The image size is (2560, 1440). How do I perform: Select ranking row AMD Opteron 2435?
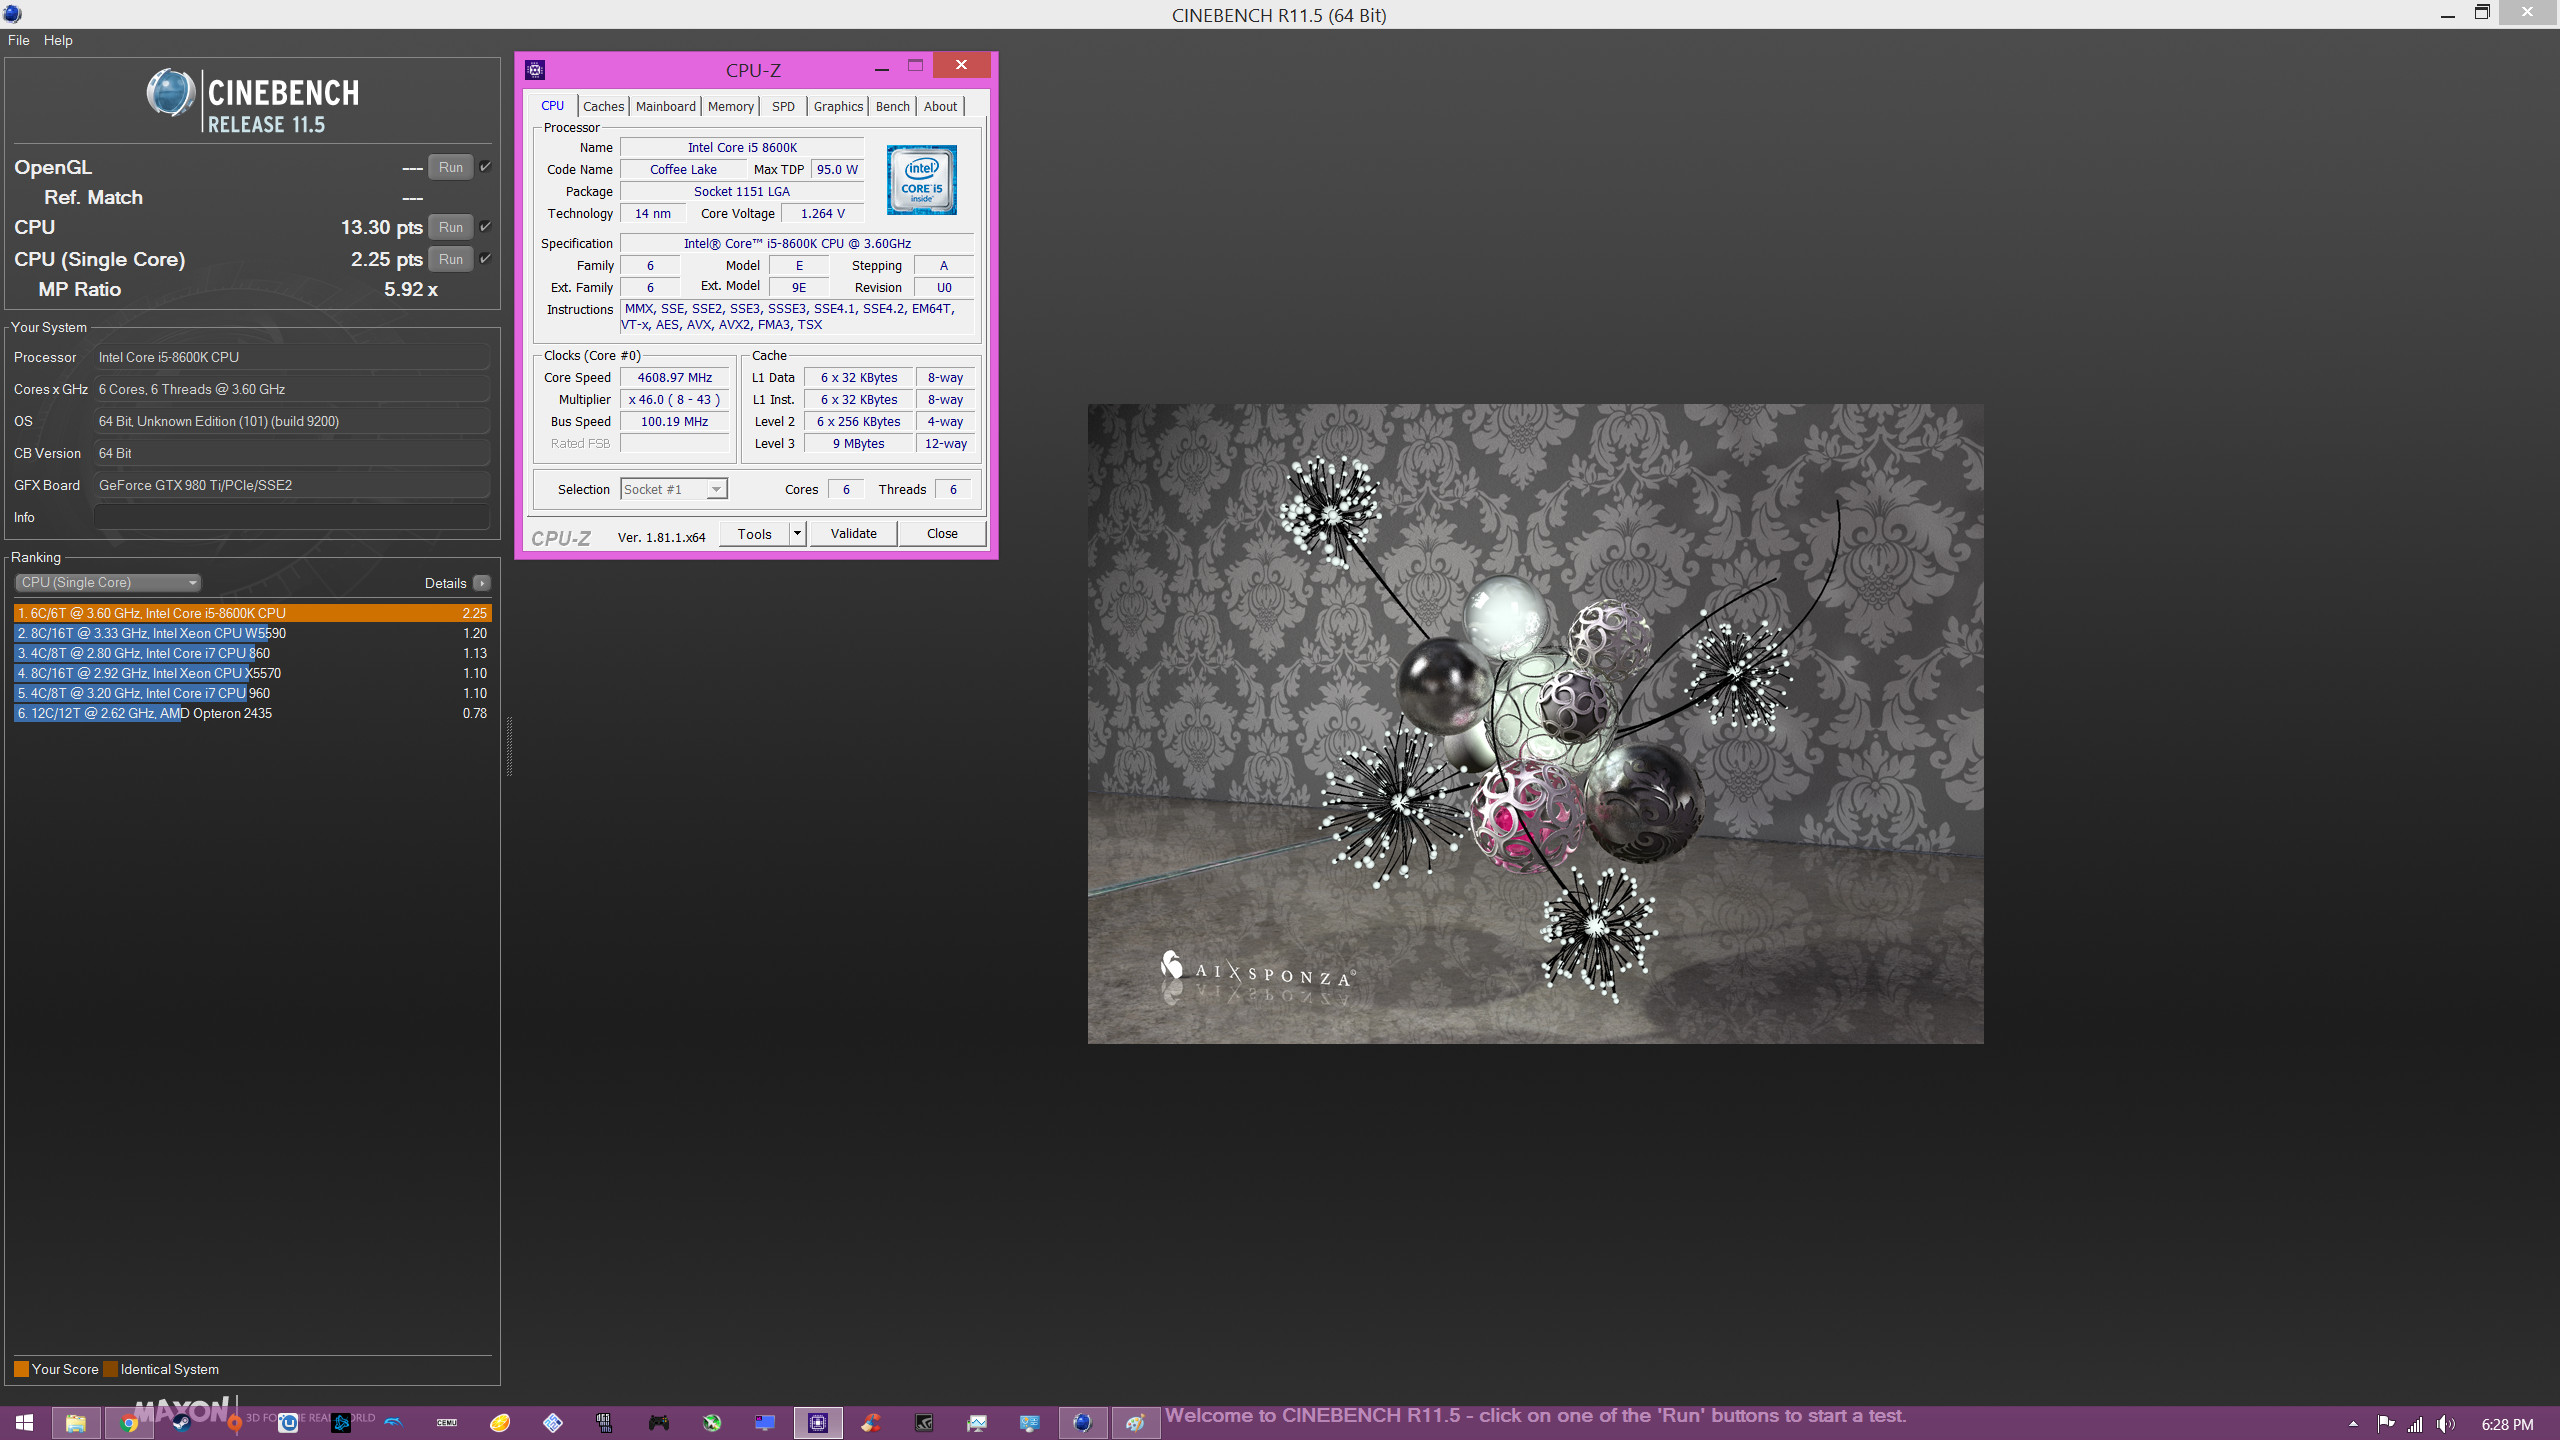pos(253,713)
